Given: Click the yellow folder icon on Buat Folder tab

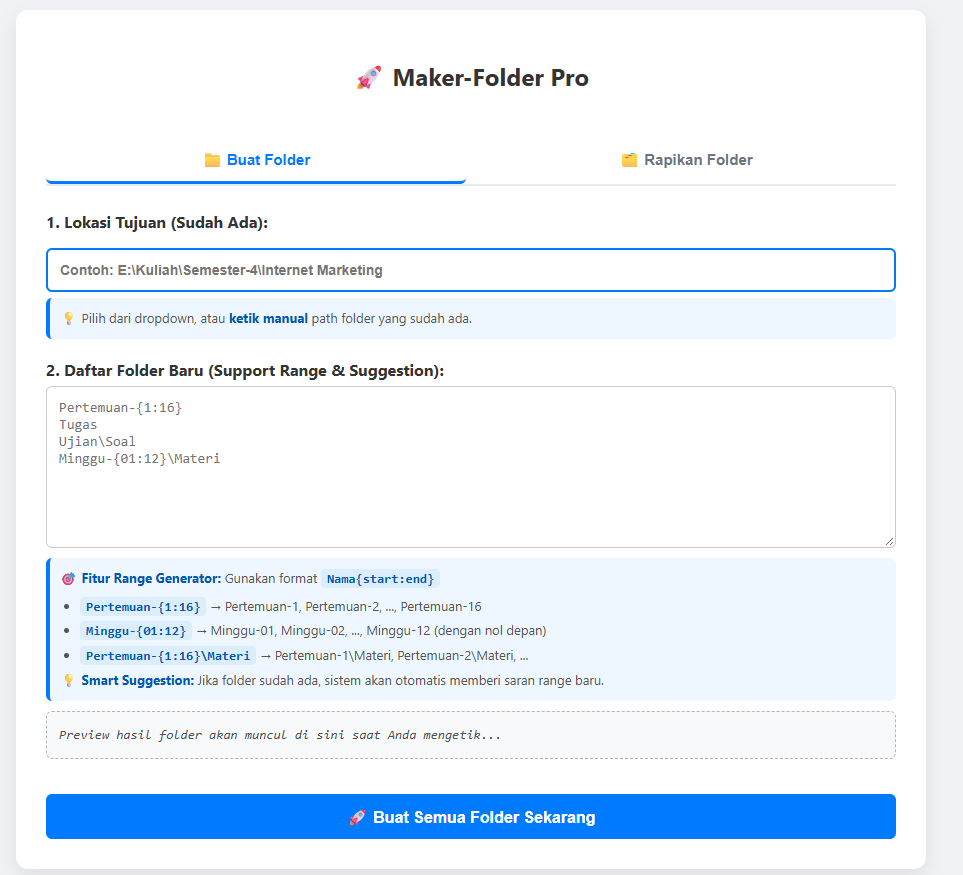Looking at the screenshot, I should click(x=212, y=160).
